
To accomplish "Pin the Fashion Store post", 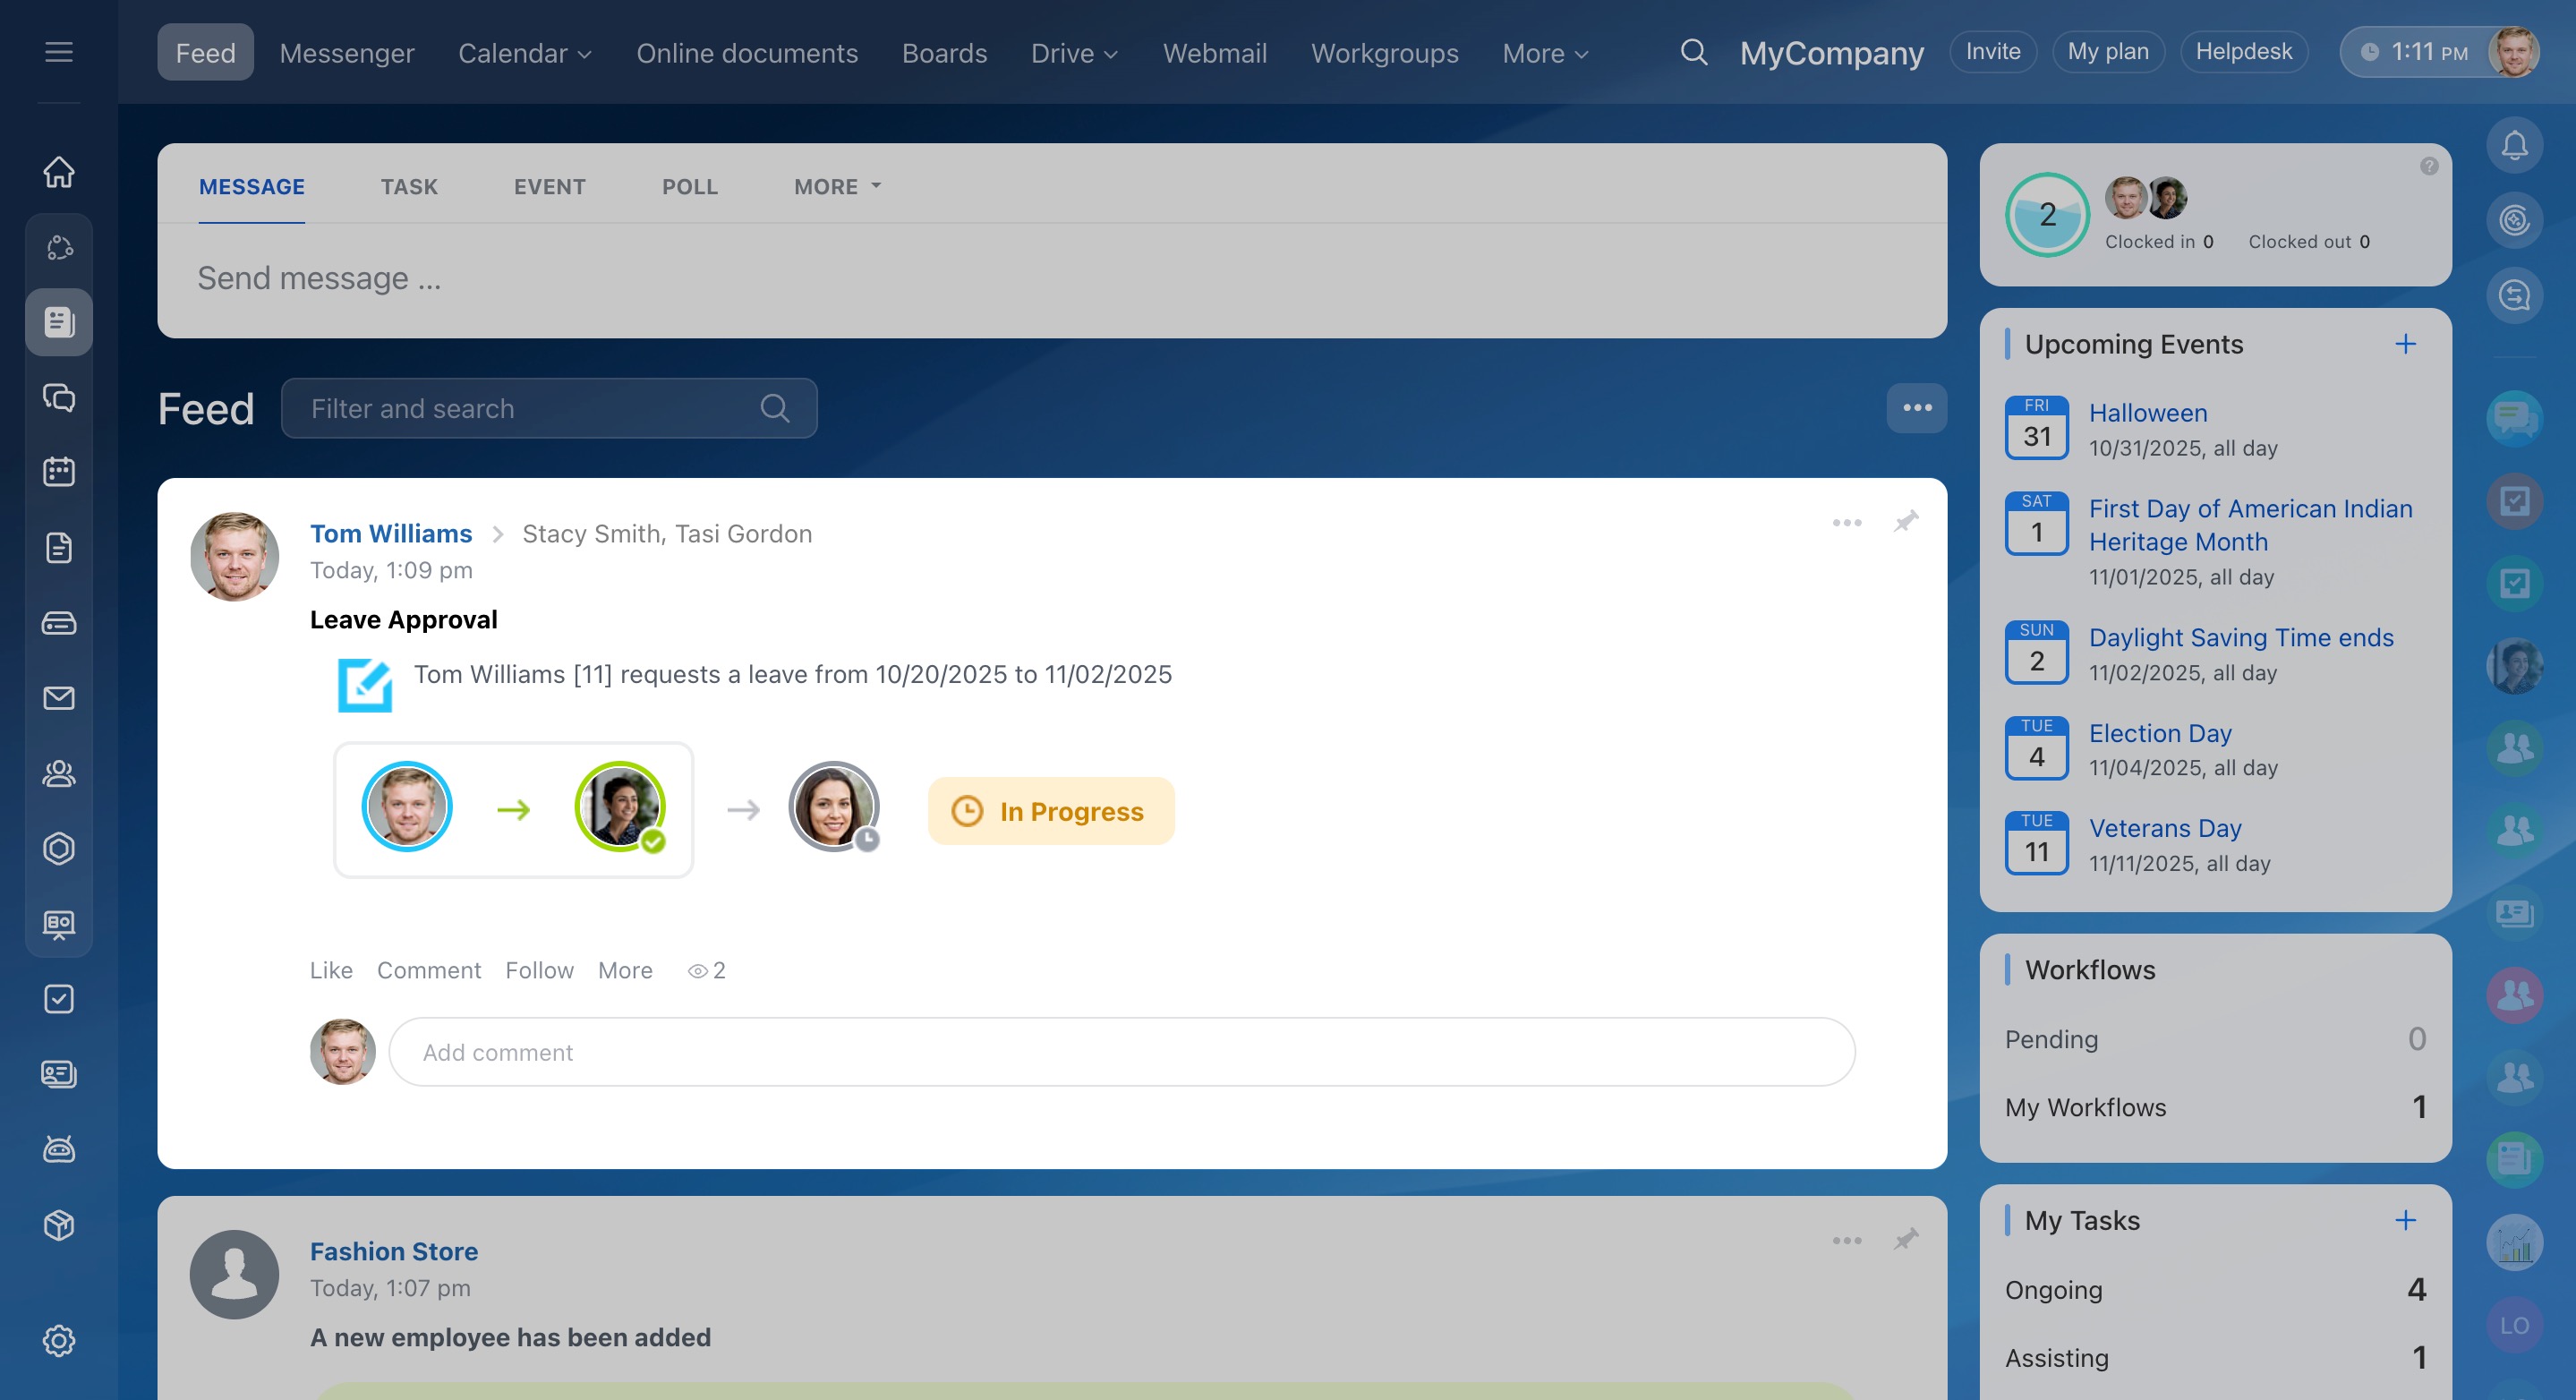I will point(1905,1240).
